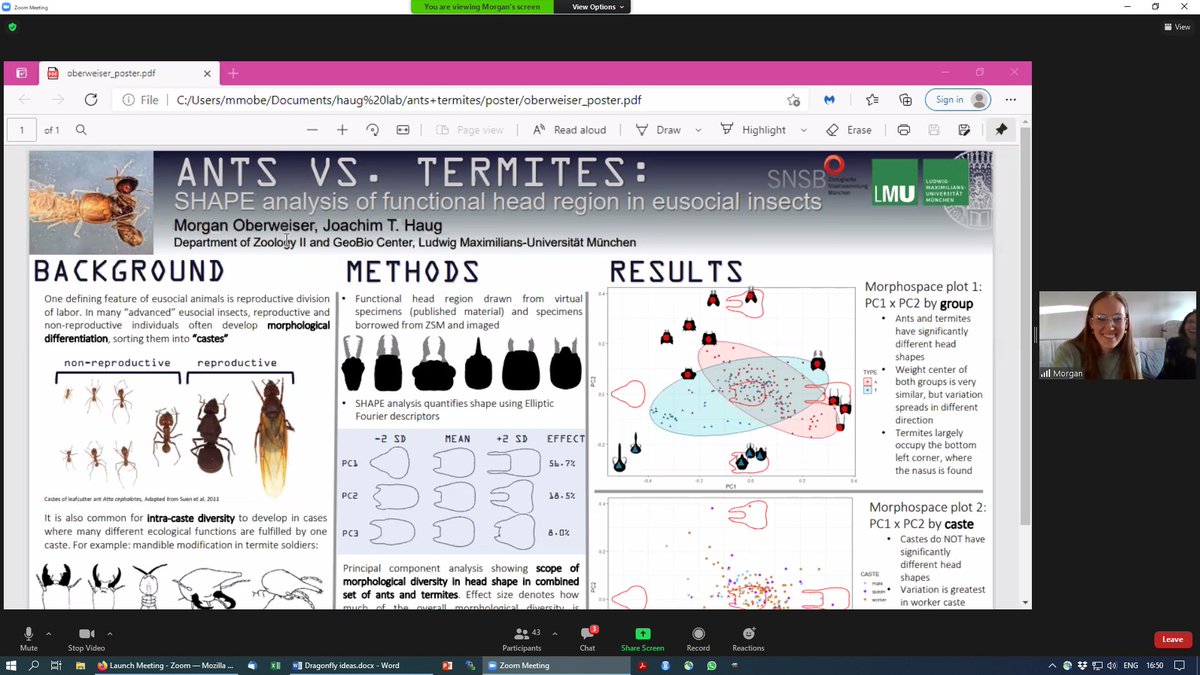
Task: Rotate the PDF page
Action: click(372, 130)
